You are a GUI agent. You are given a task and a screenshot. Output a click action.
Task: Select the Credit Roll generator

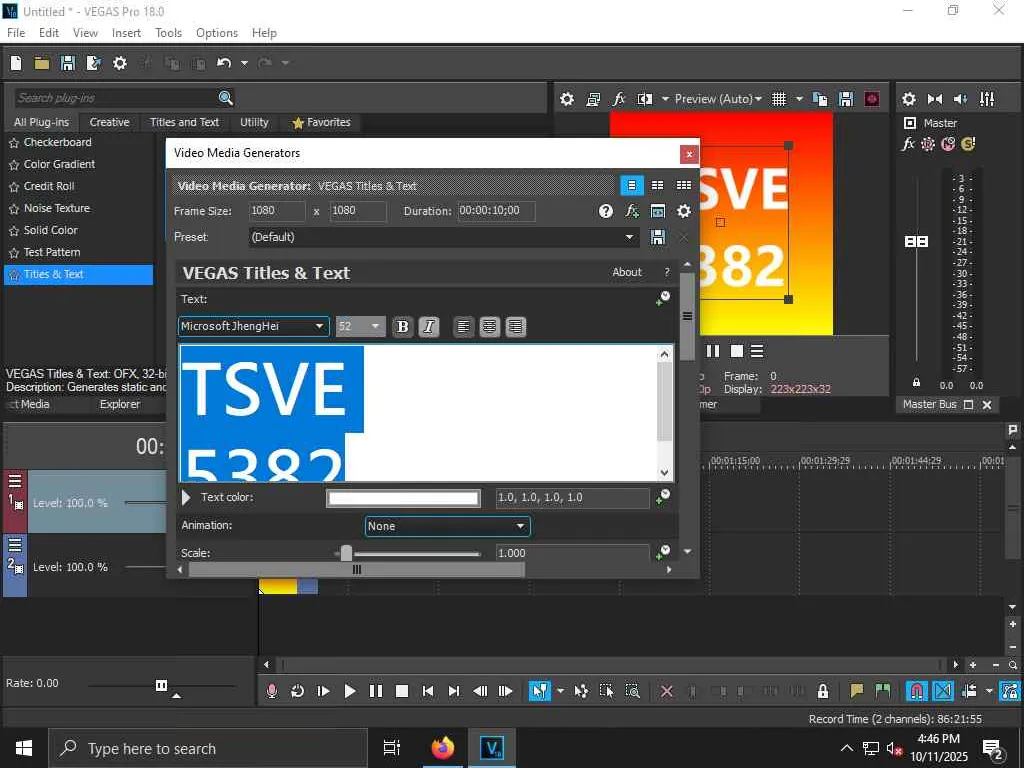tap(49, 186)
